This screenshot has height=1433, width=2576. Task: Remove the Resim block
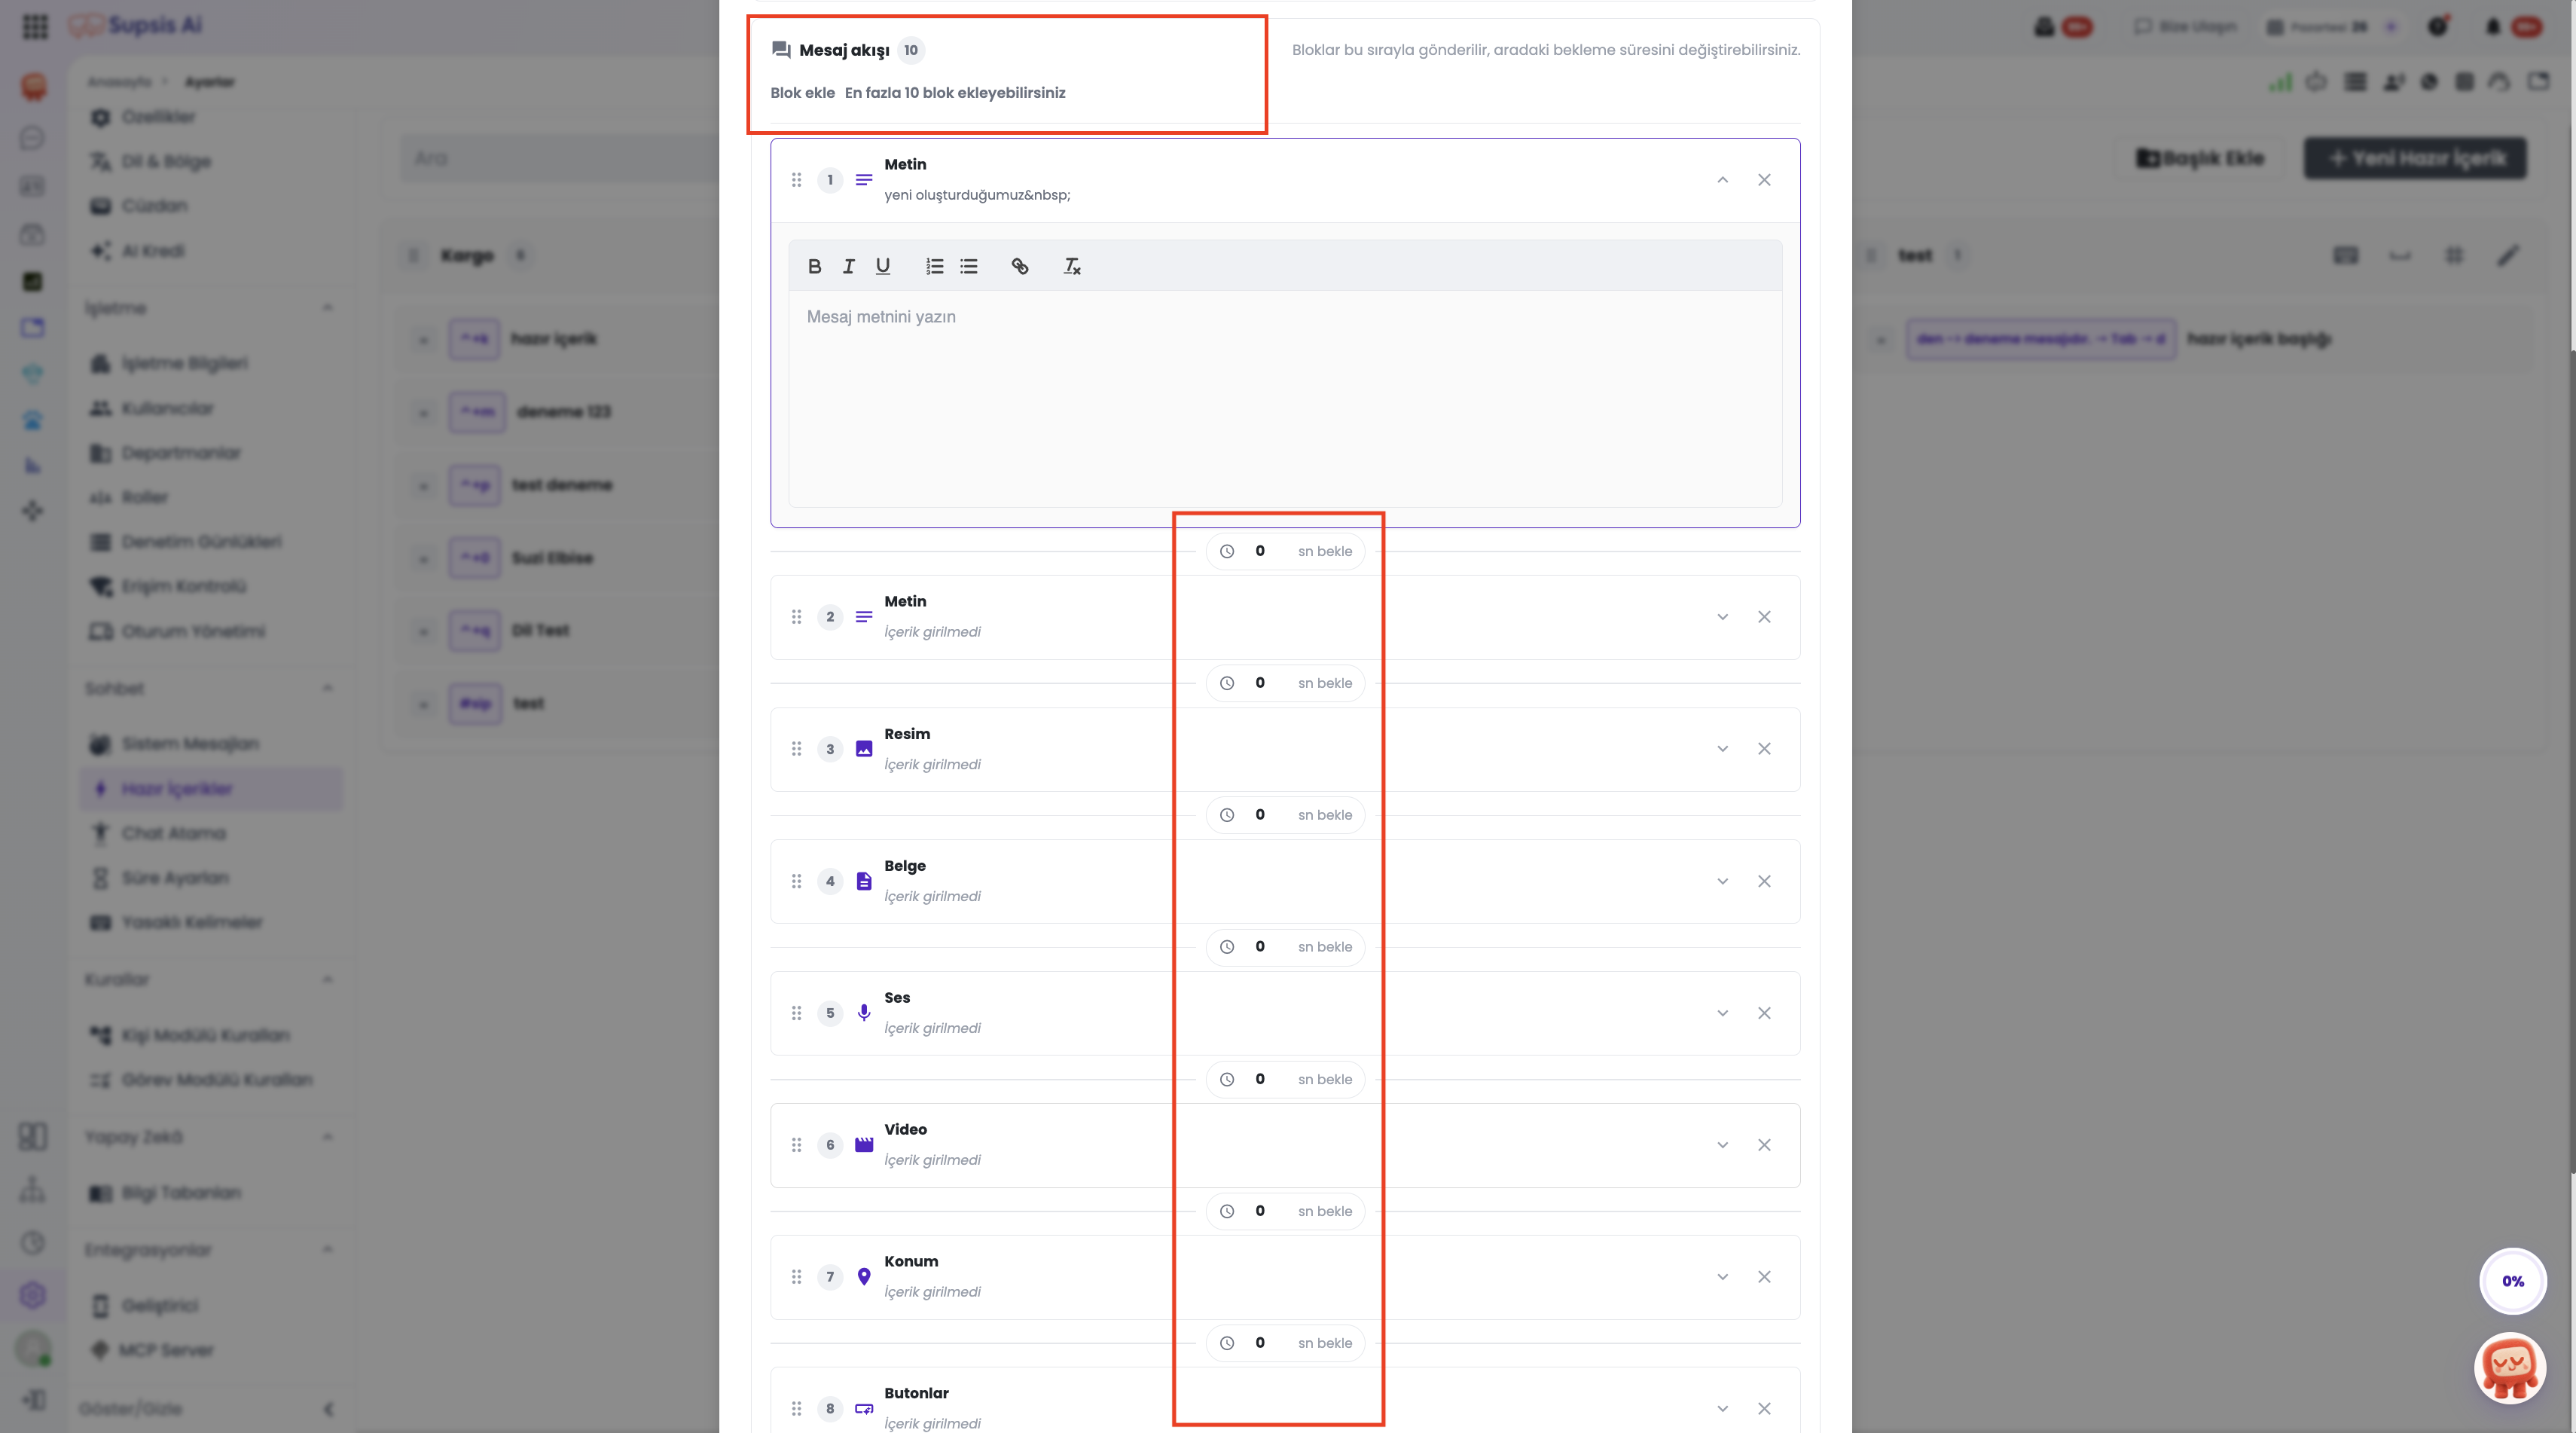click(1764, 749)
